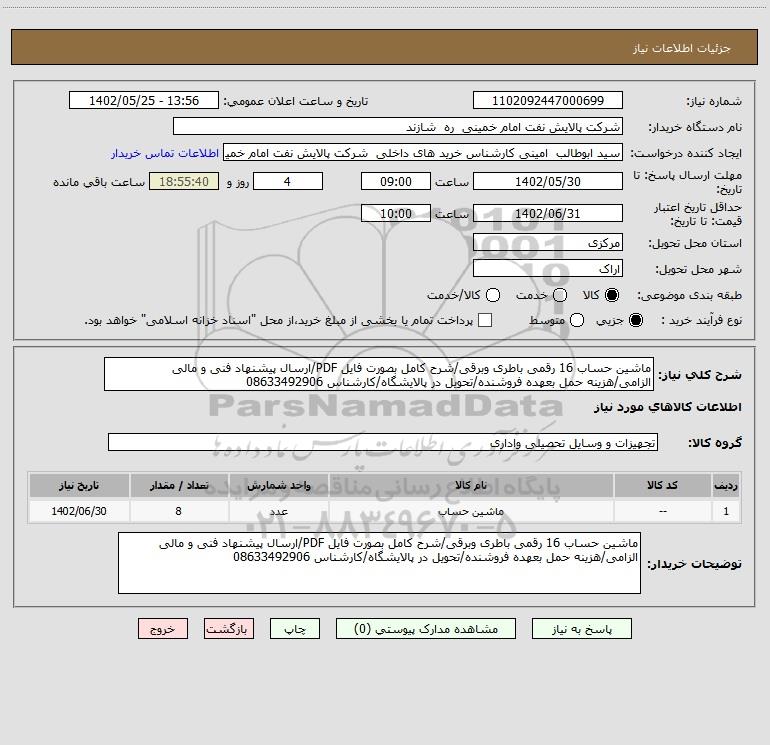The height and width of the screenshot is (745, 770).
Task: Select the خدمت radio button
Action: (560, 295)
